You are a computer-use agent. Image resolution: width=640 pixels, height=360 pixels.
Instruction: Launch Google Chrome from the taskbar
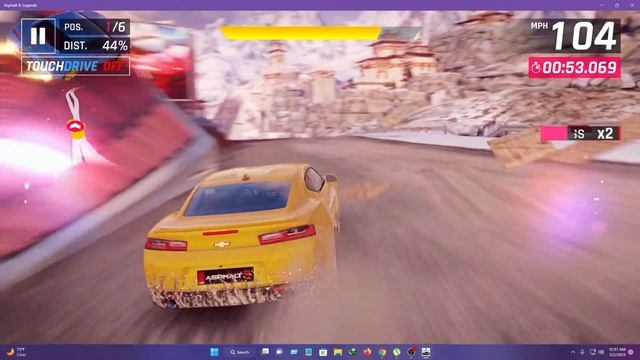tap(382, 352)
